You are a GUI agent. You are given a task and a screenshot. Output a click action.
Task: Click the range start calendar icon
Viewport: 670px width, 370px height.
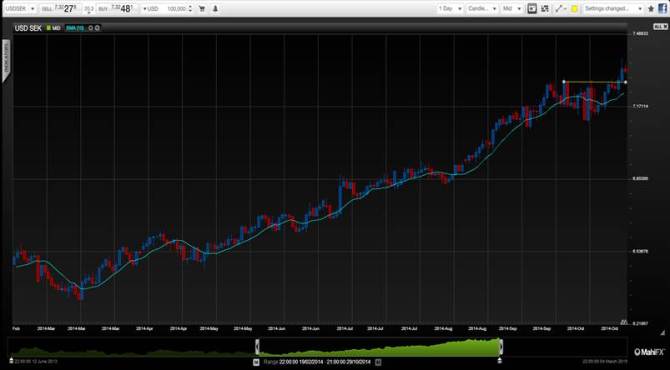pyautogui.click(x=256, y=362)
